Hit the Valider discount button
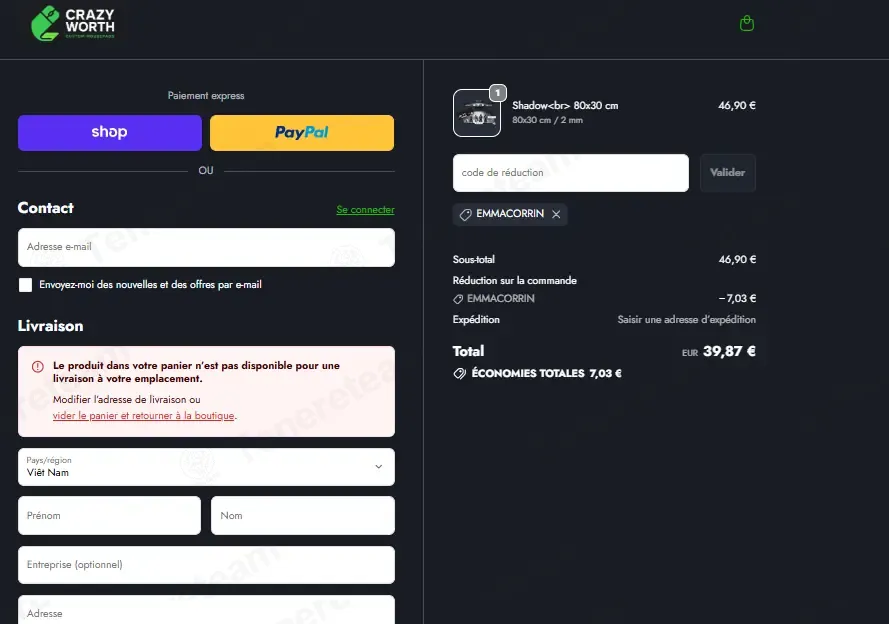 click(x=727, y=173)
